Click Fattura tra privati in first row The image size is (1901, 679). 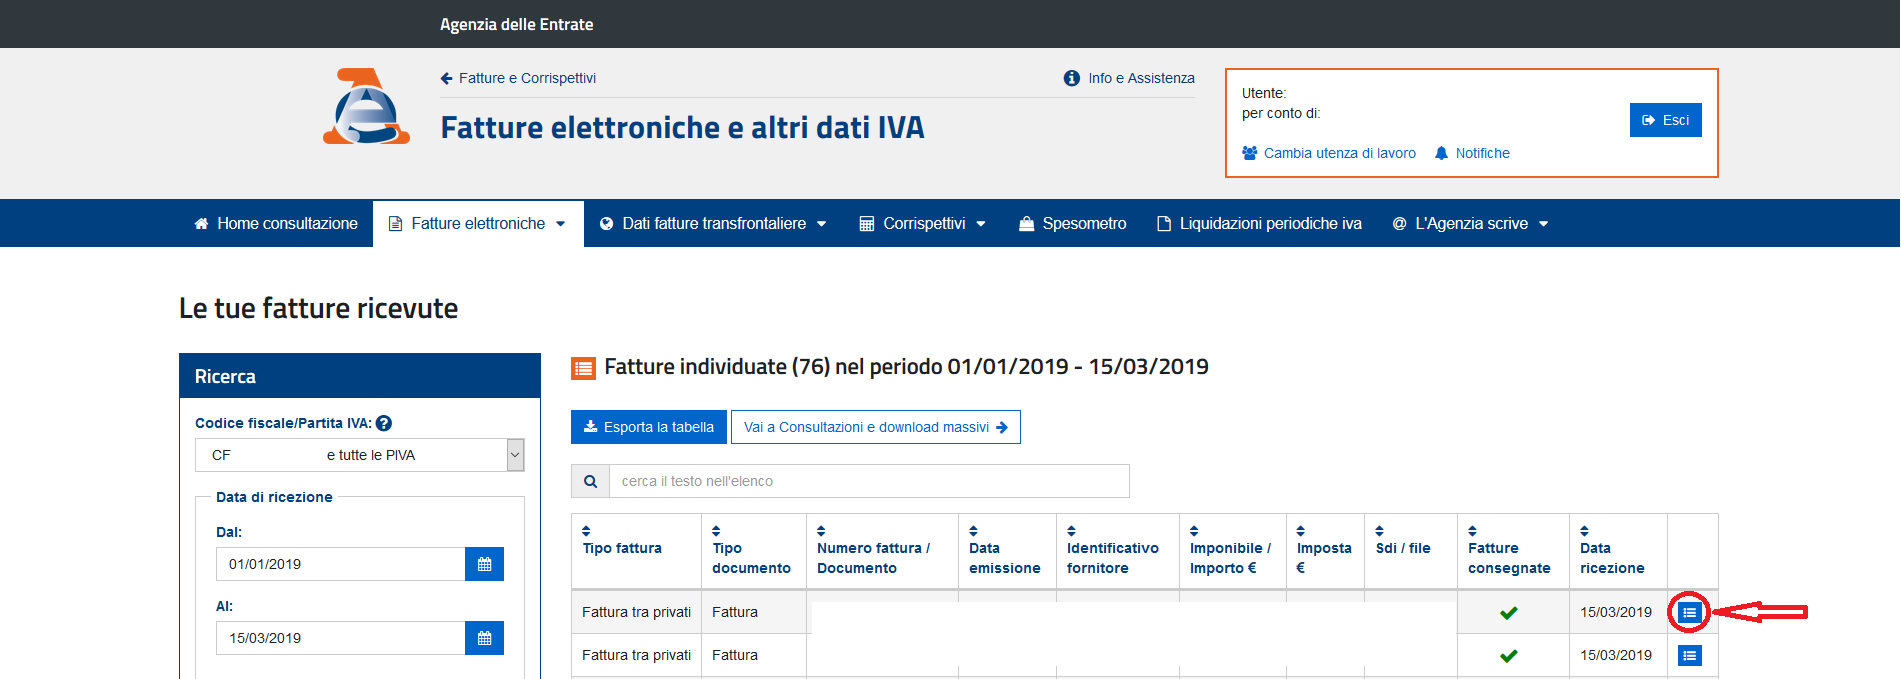point(636,612)
